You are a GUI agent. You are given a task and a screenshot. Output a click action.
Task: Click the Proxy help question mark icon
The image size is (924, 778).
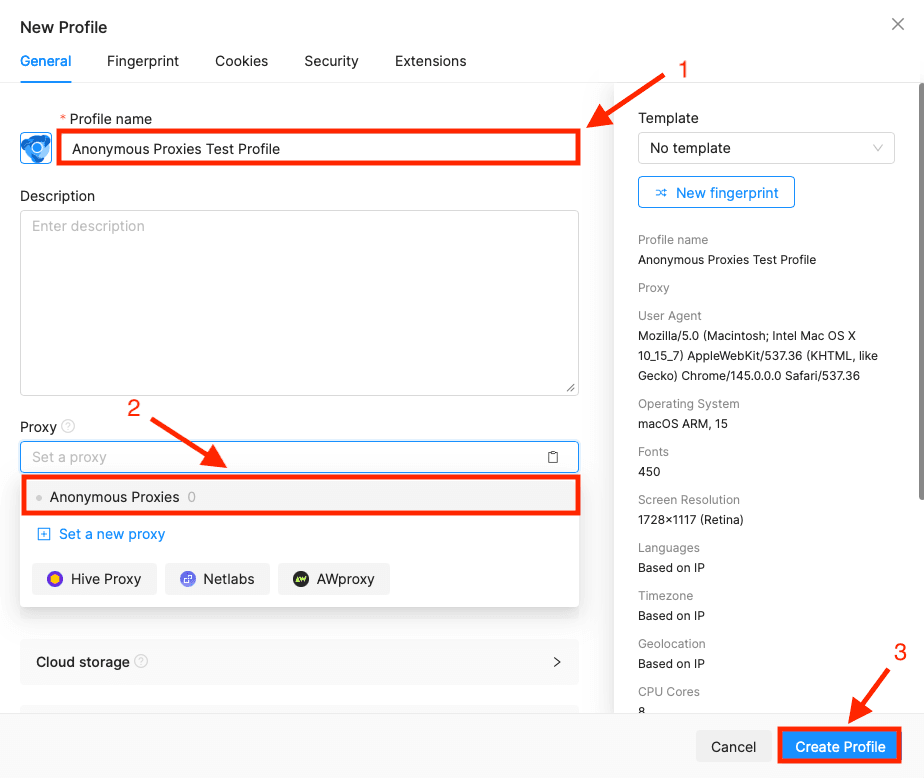click(66, 427)
